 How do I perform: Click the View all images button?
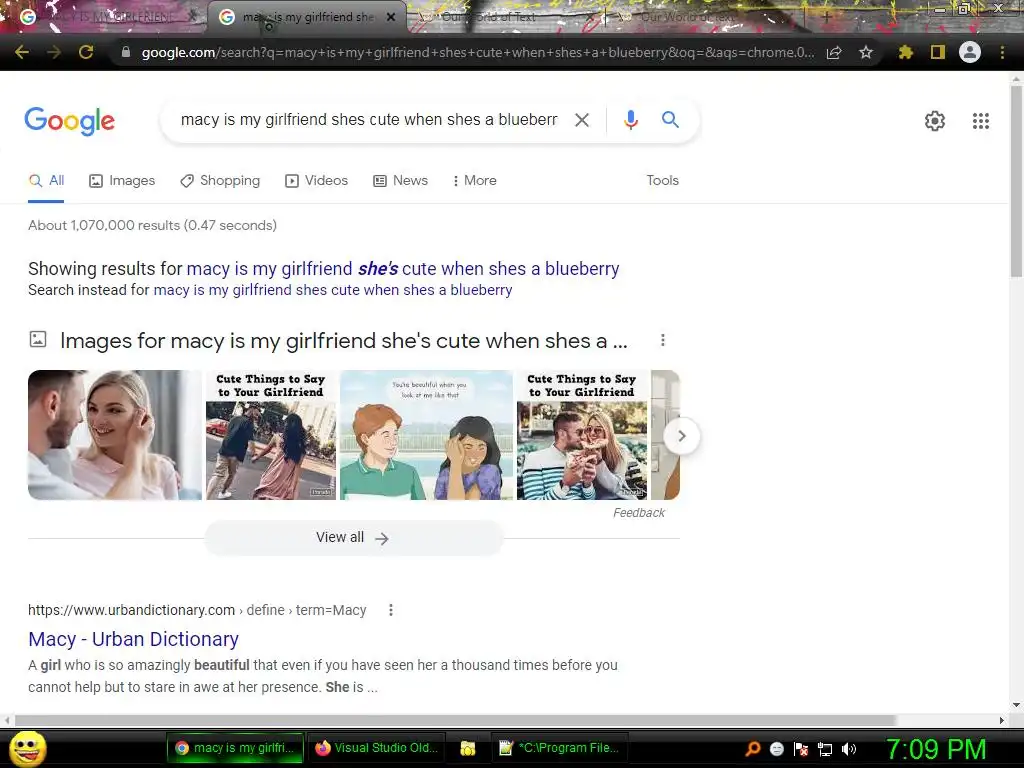pyautogui.click(x=353, y=538)
